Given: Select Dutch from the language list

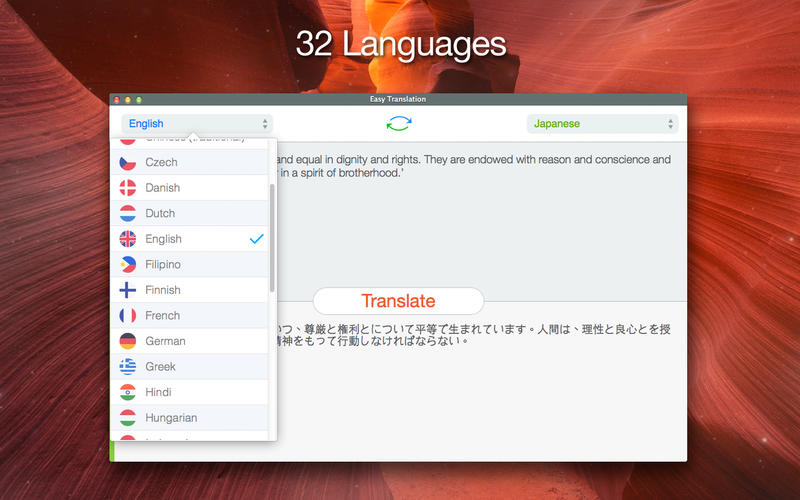Looking at the screenshot, I should point(189,213).
